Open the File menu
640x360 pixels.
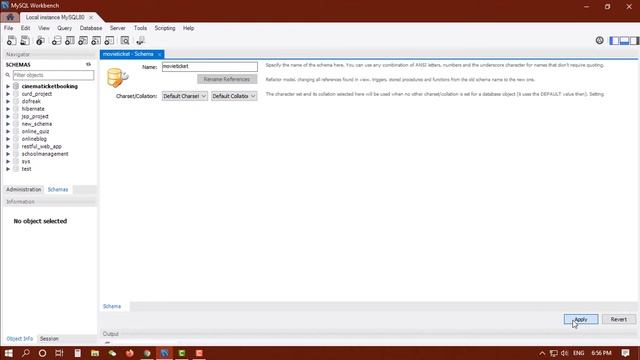pyautogui.click(x=9, y=28)
